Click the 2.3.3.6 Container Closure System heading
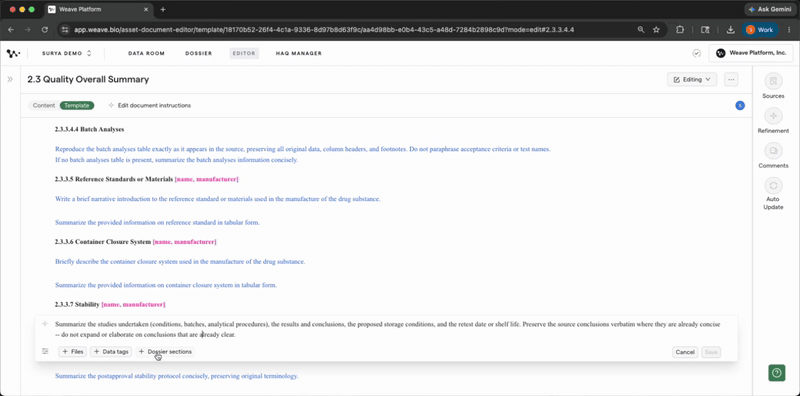This screenshot has height=396, width=800. (x=135, y=242)
